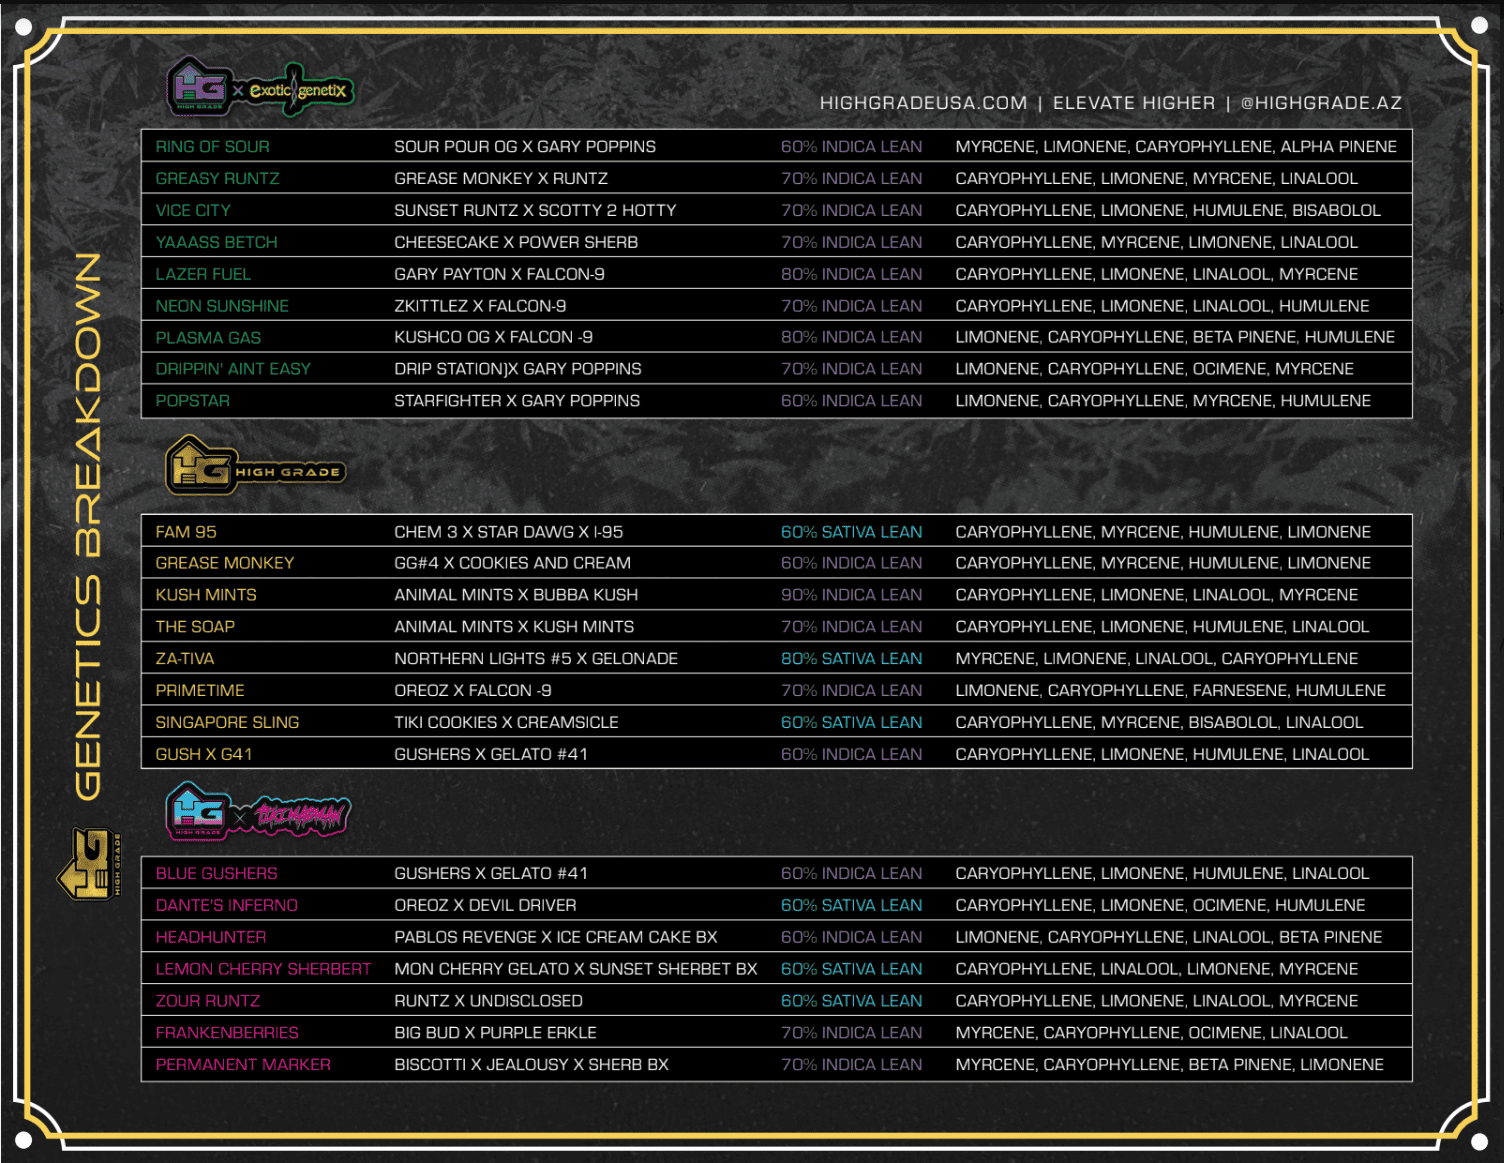Viewport: 1504px width, 1163px height.
Task: Click the small HG logo in sidebar
Action: click(89, 863)
